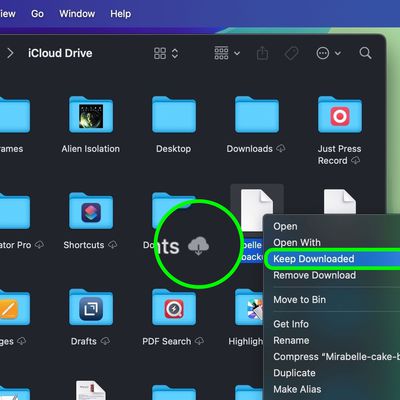Click the Share toolbar icon

(x=262, y=53)
